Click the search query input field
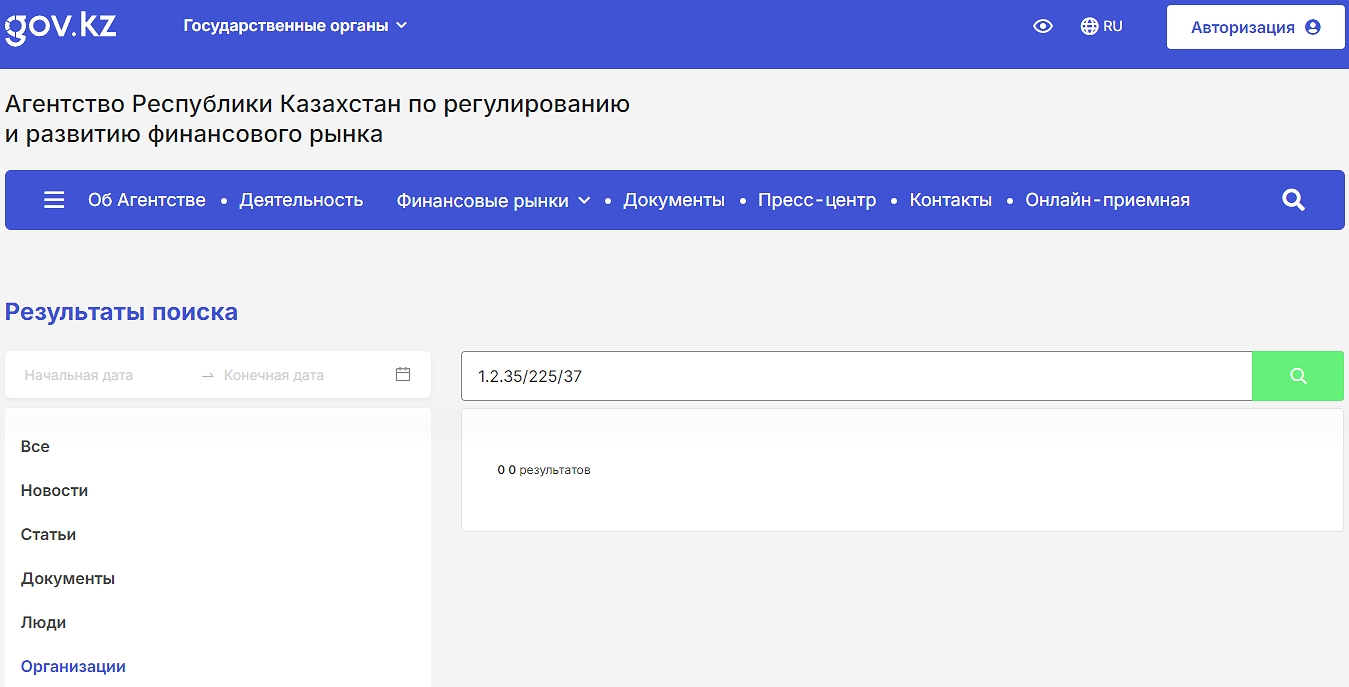Image resolution: width=1349 pixels, height=687 pixels. 856,376
